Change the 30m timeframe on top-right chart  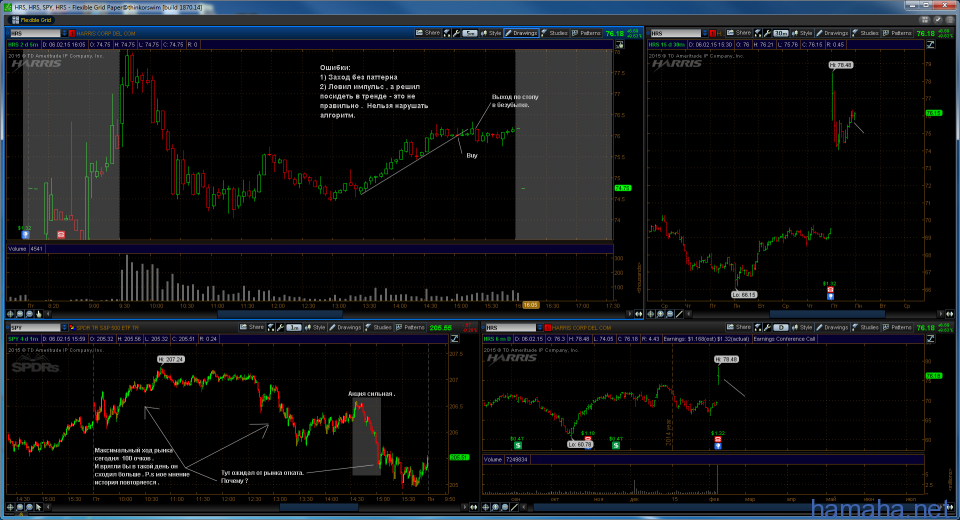(781, 33)
